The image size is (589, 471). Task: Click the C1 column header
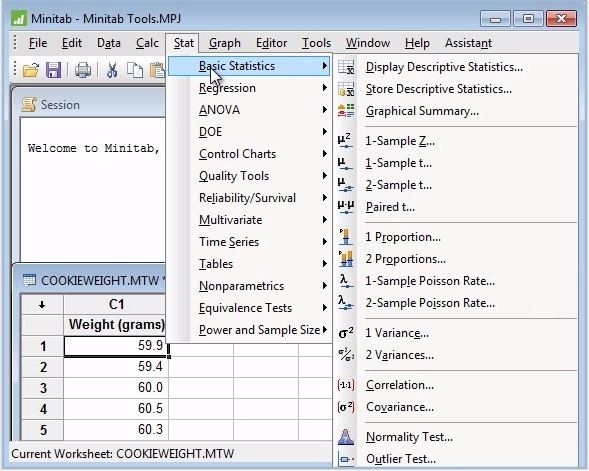click(x=116, y=304)
